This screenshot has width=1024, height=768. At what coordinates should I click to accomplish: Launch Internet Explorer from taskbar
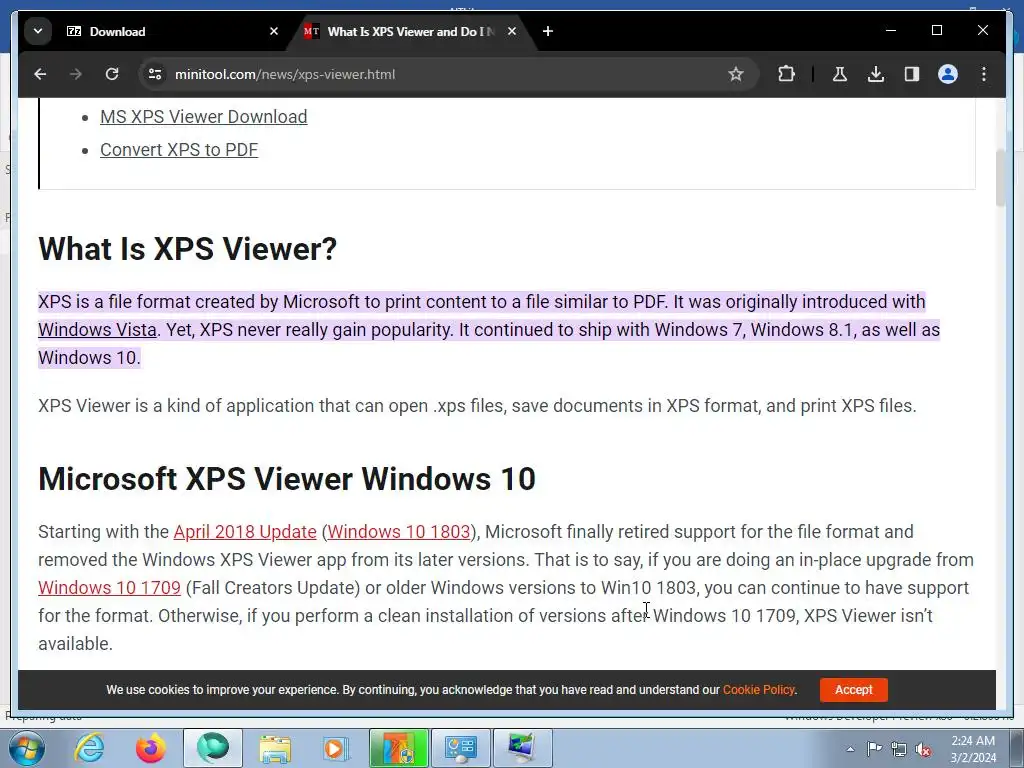pyautogui.click(x=89, y=748)
